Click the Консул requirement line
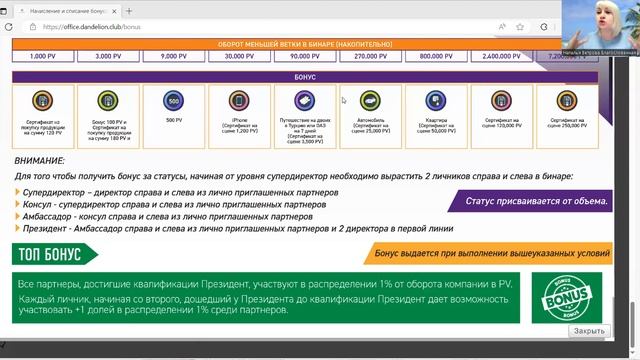 [x=174, y=204]
